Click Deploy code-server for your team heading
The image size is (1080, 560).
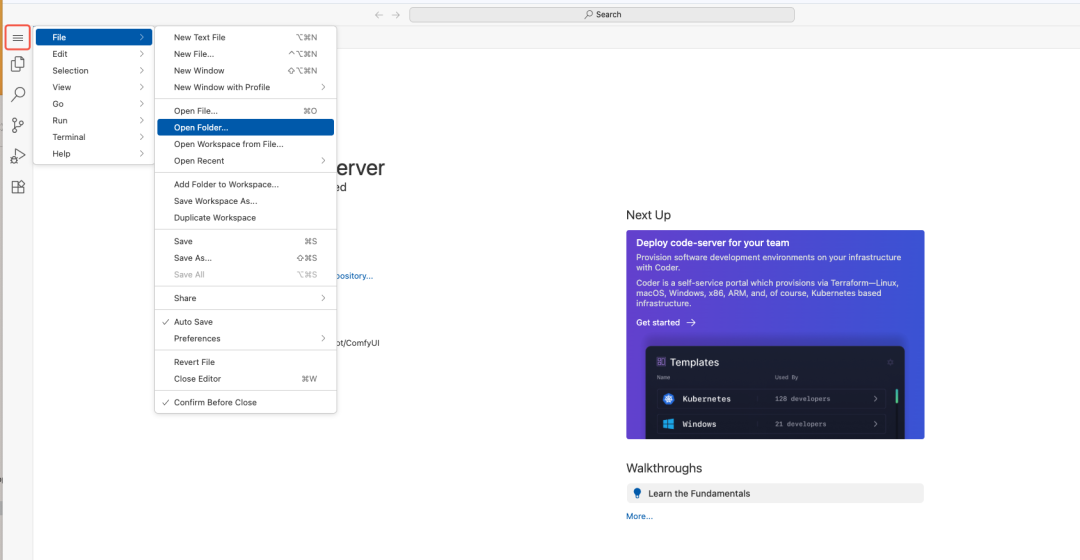coord(713,242)
